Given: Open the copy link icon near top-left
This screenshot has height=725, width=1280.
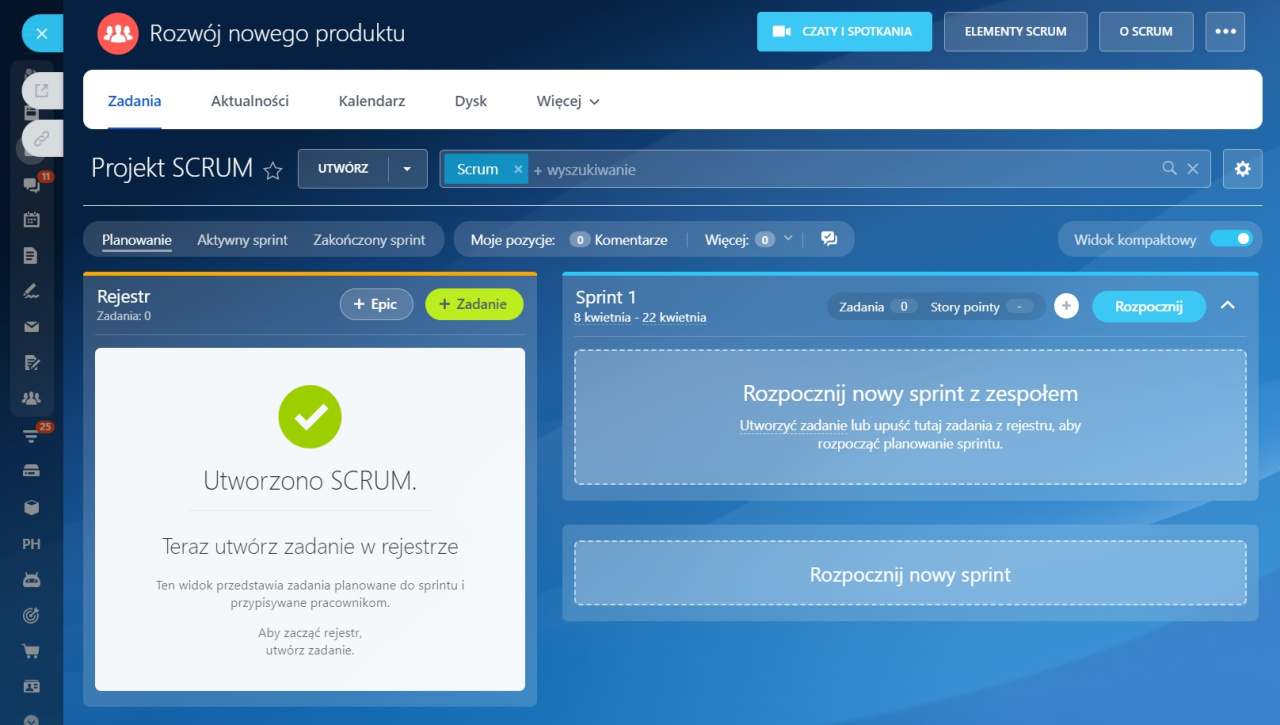Looking at the screenshot, I should tap(41, 139).
